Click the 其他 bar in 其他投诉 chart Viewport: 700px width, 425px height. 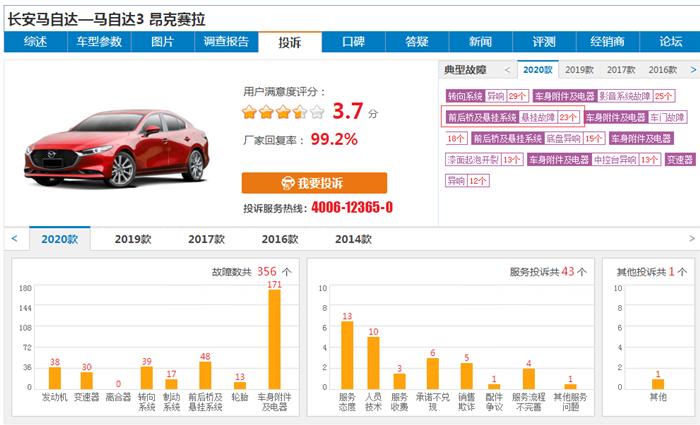658,384
